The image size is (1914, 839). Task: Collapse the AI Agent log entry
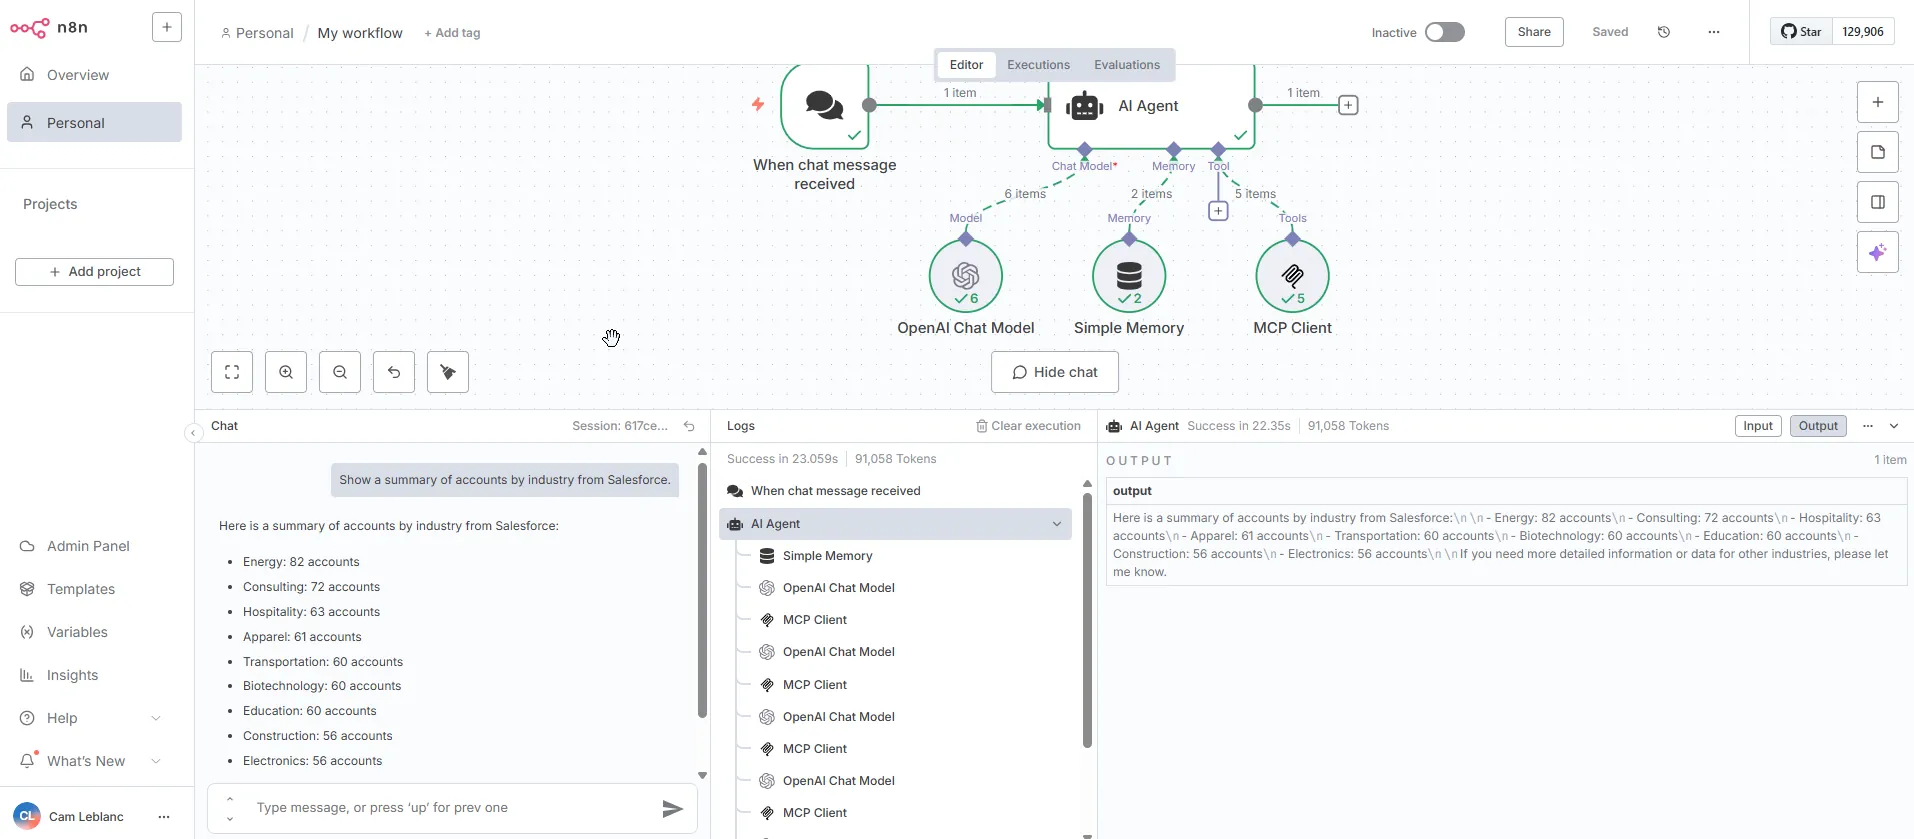[1056, 524]
